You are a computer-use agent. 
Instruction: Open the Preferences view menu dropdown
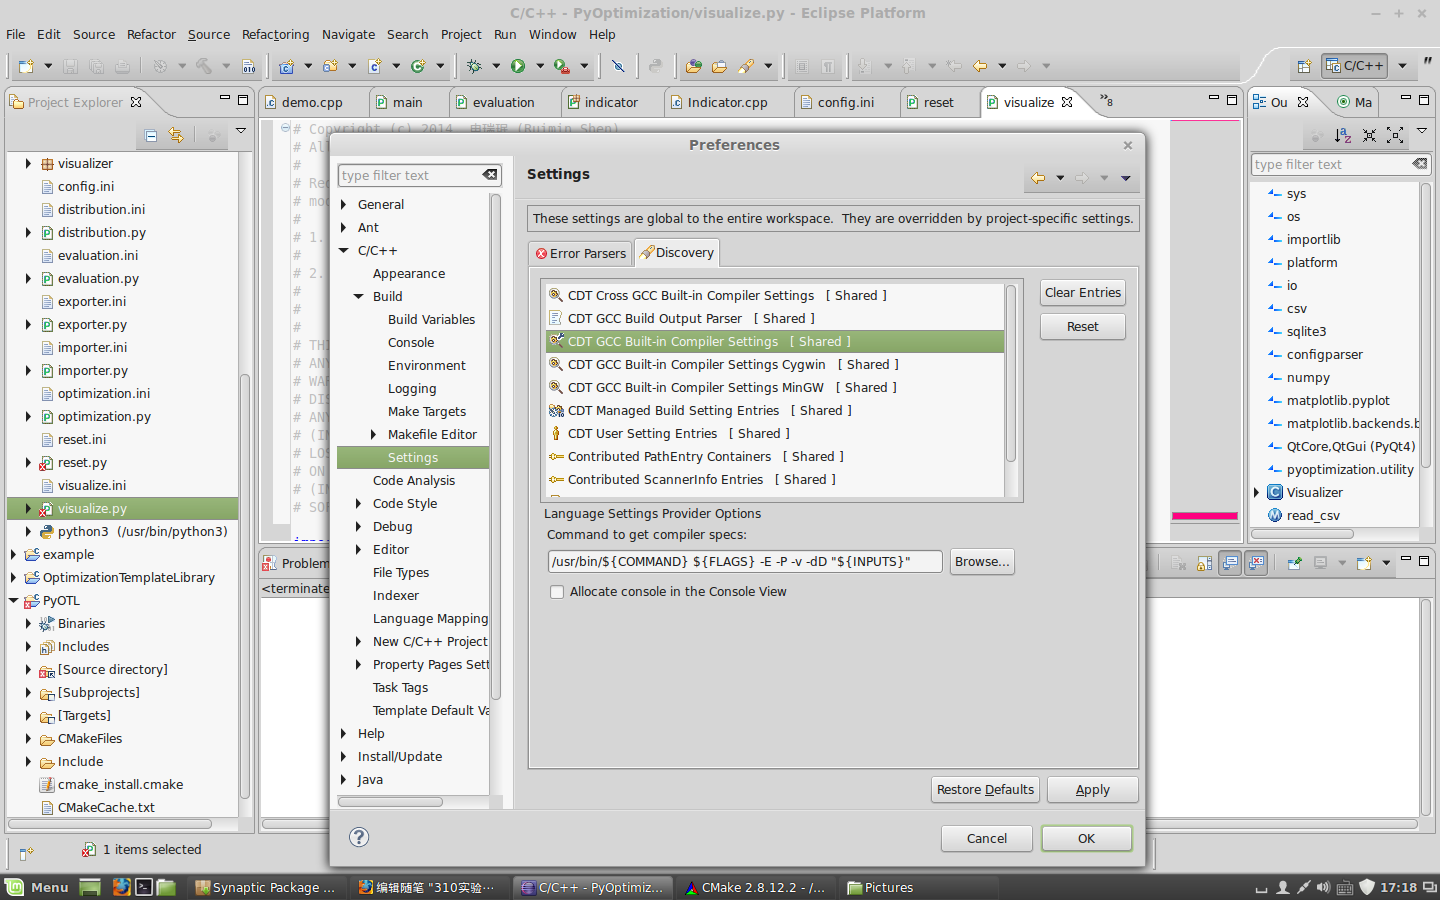(x=1126, y=179)
